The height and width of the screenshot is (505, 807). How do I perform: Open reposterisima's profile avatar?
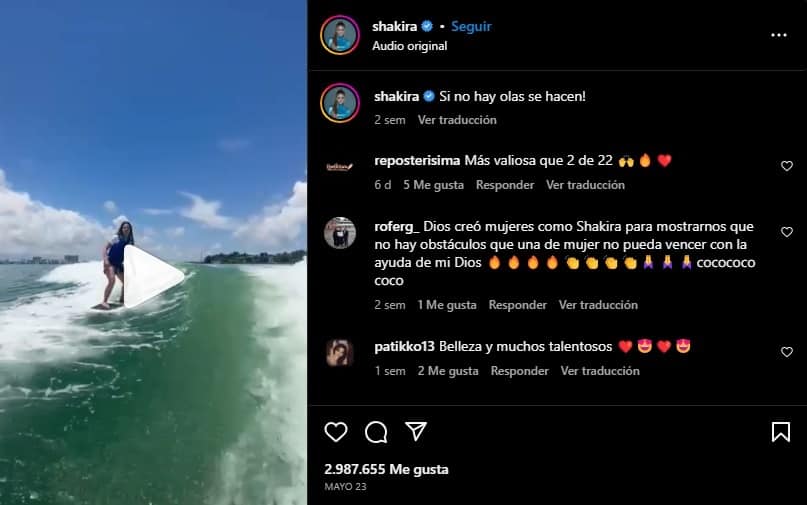tap(340, 167)
